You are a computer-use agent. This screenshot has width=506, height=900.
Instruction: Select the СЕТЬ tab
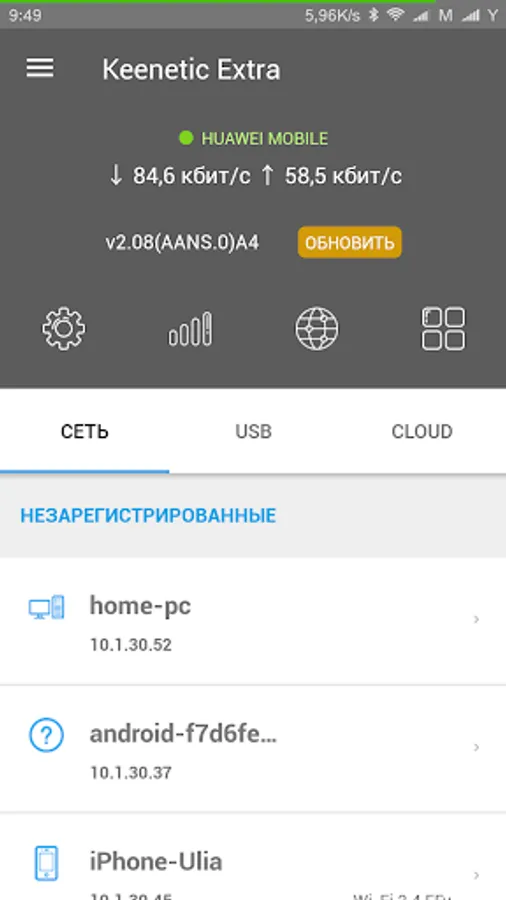[84, 431]
